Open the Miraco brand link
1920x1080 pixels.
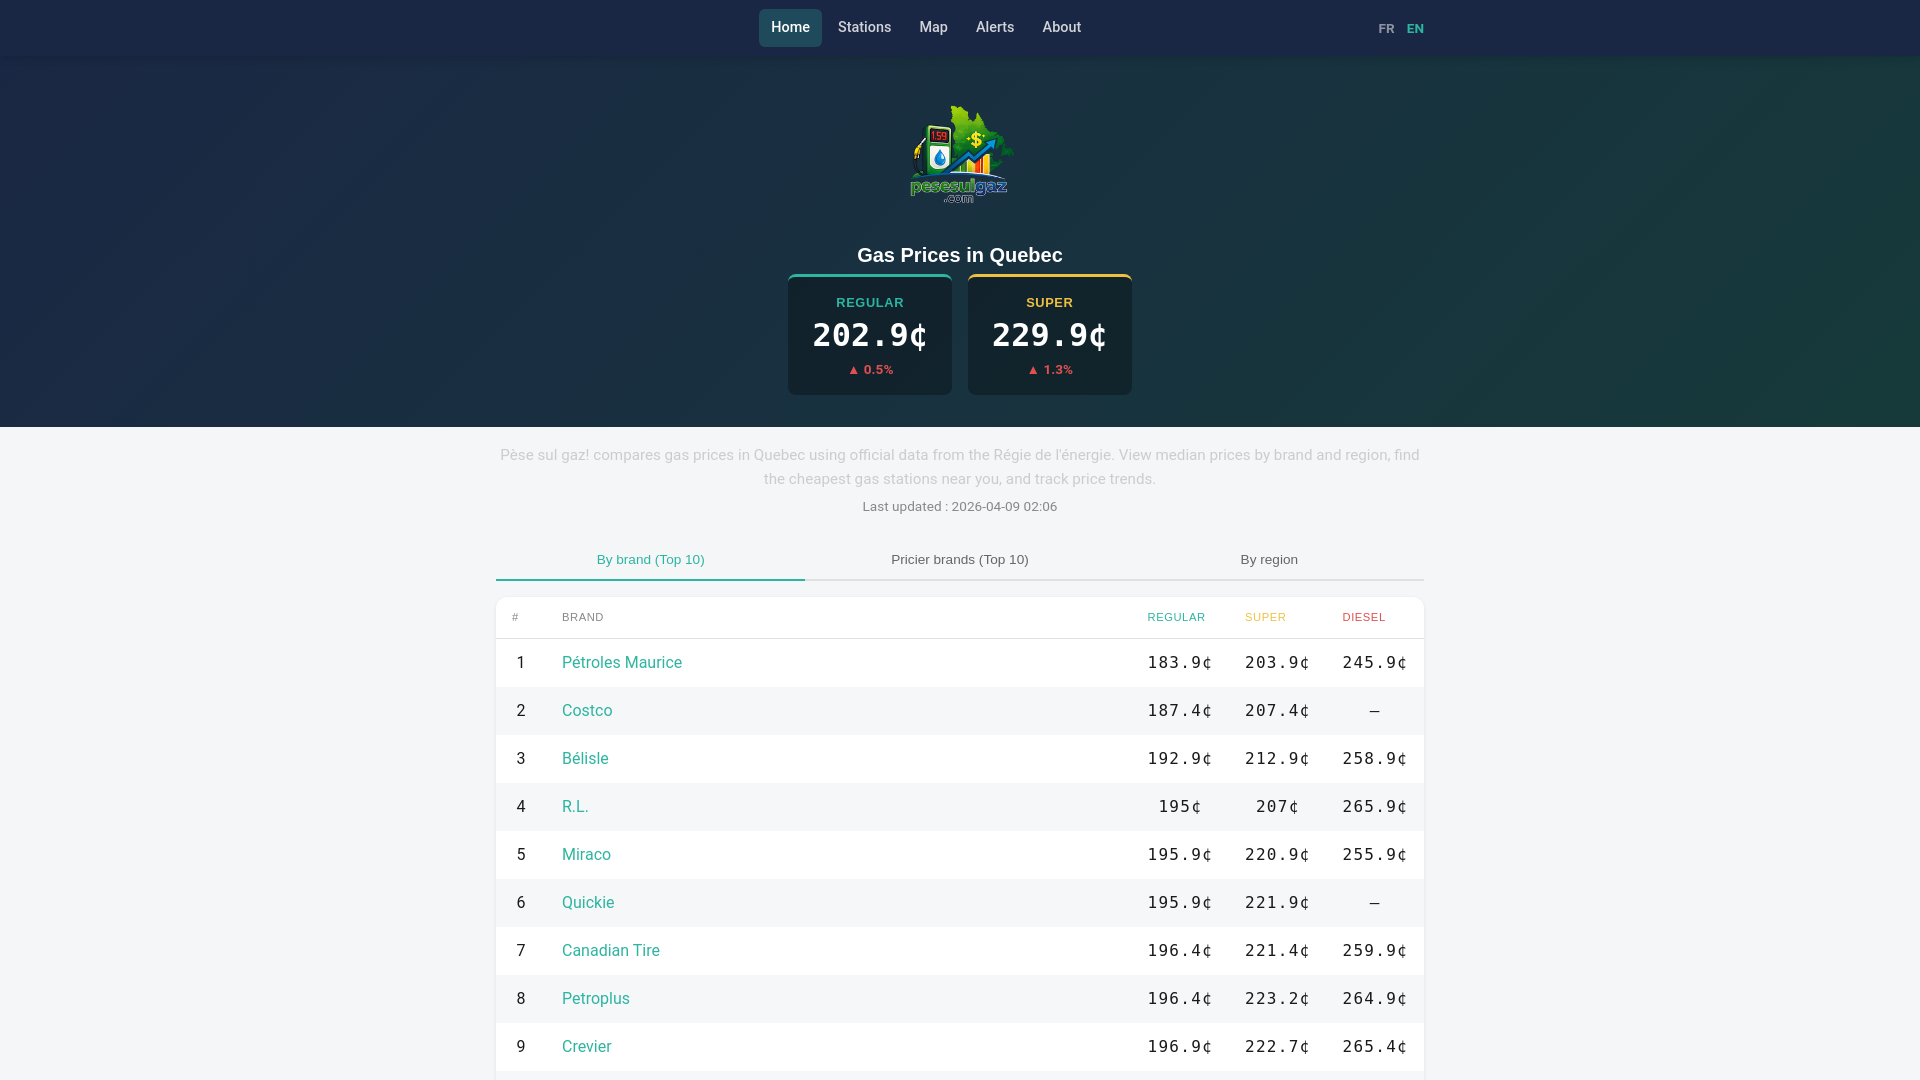tap(586, 855)
